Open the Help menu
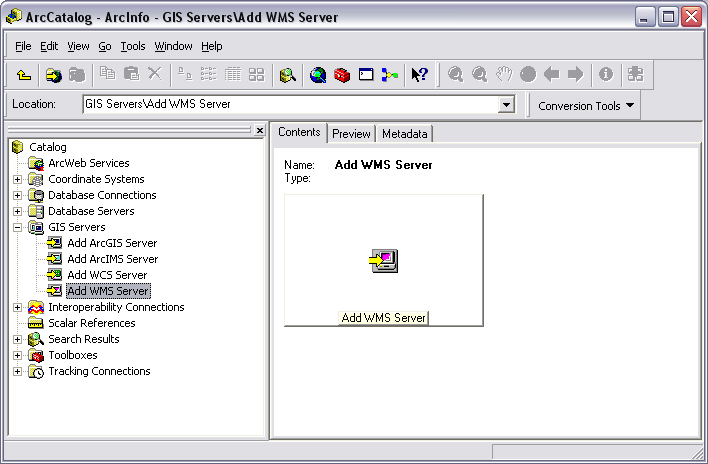The image size is (708, 464). coord(212,46)
